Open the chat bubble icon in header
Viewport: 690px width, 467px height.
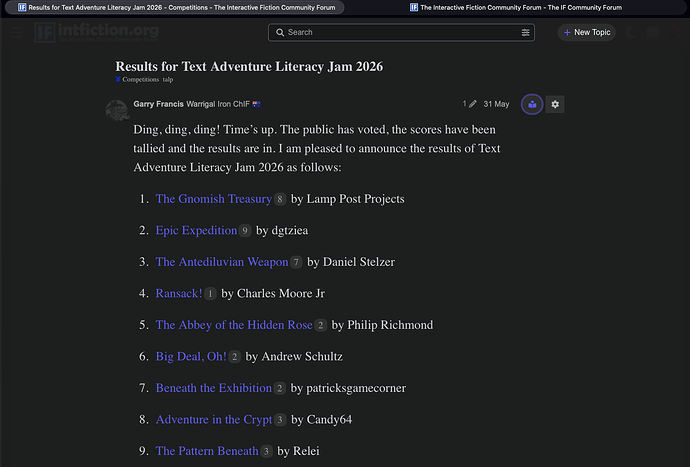(653, 32)
